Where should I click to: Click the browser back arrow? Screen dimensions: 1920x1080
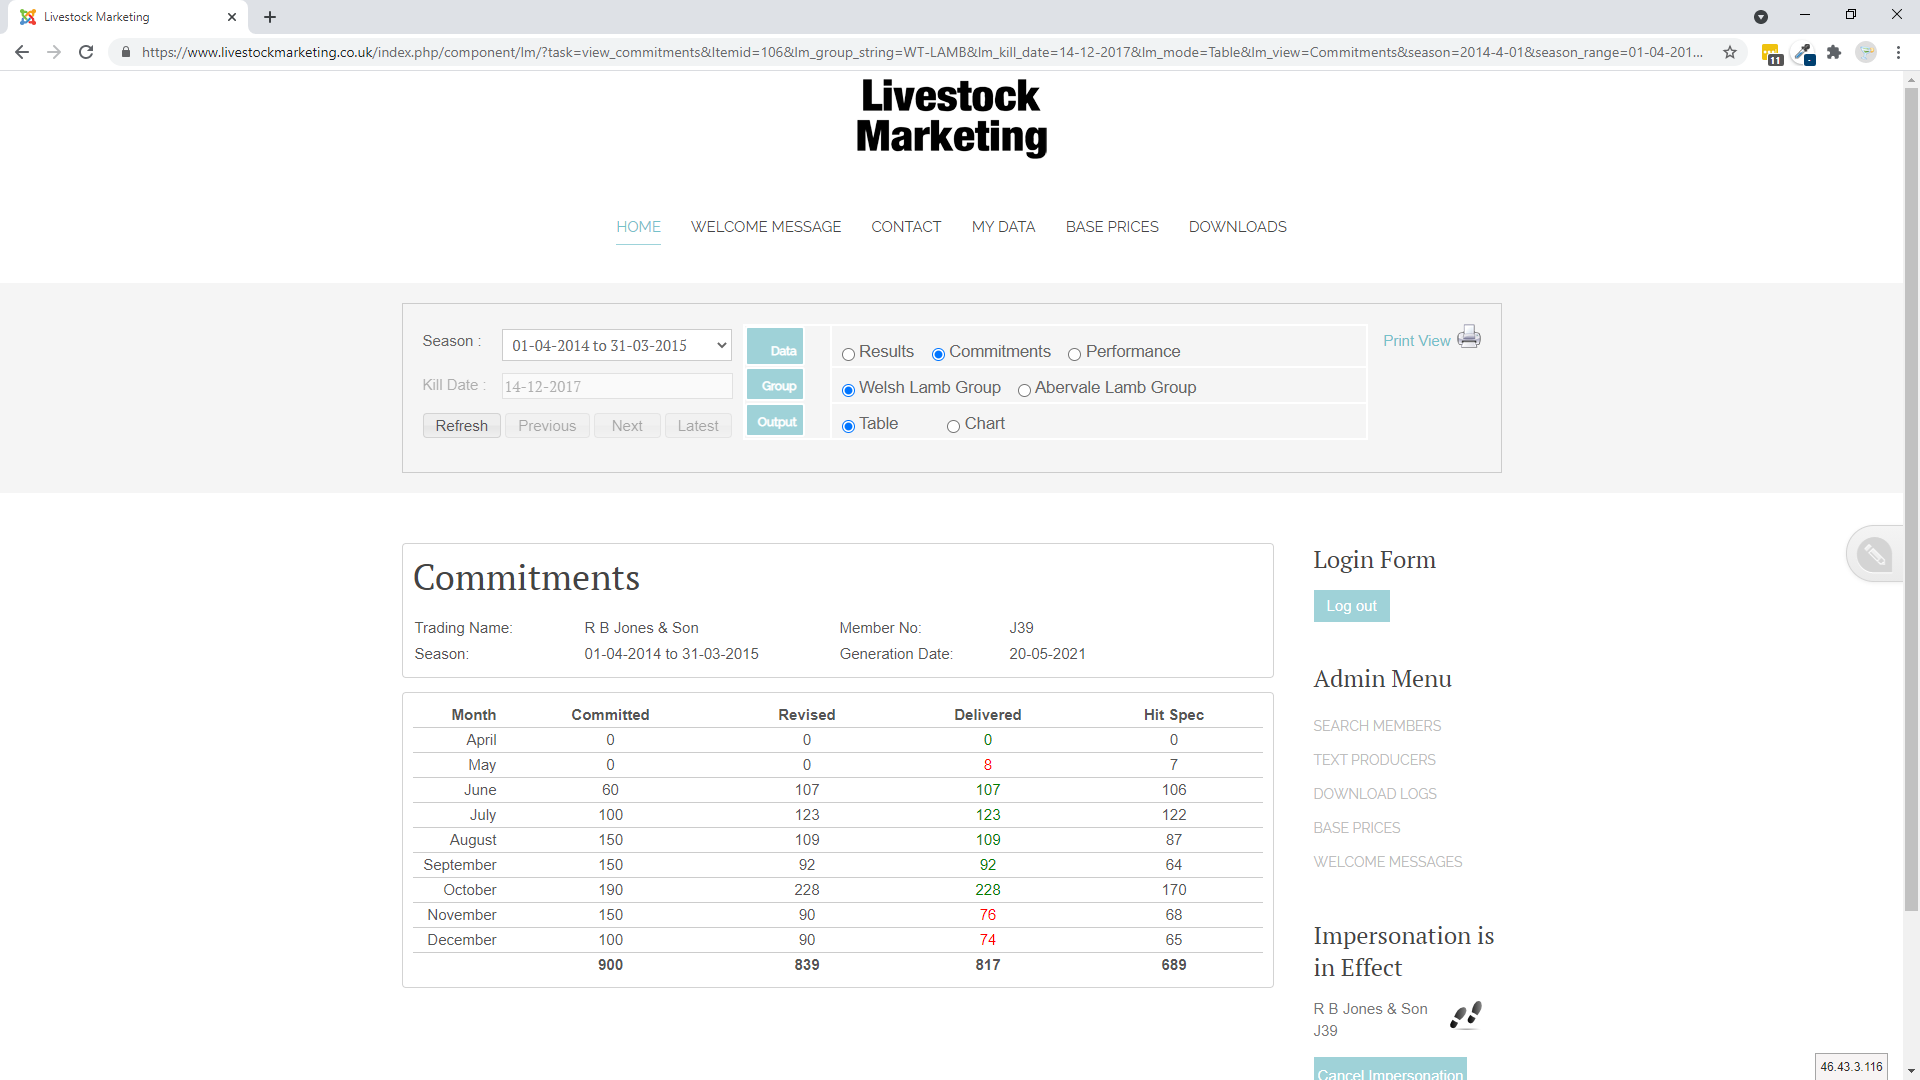[x=22, y=53]
